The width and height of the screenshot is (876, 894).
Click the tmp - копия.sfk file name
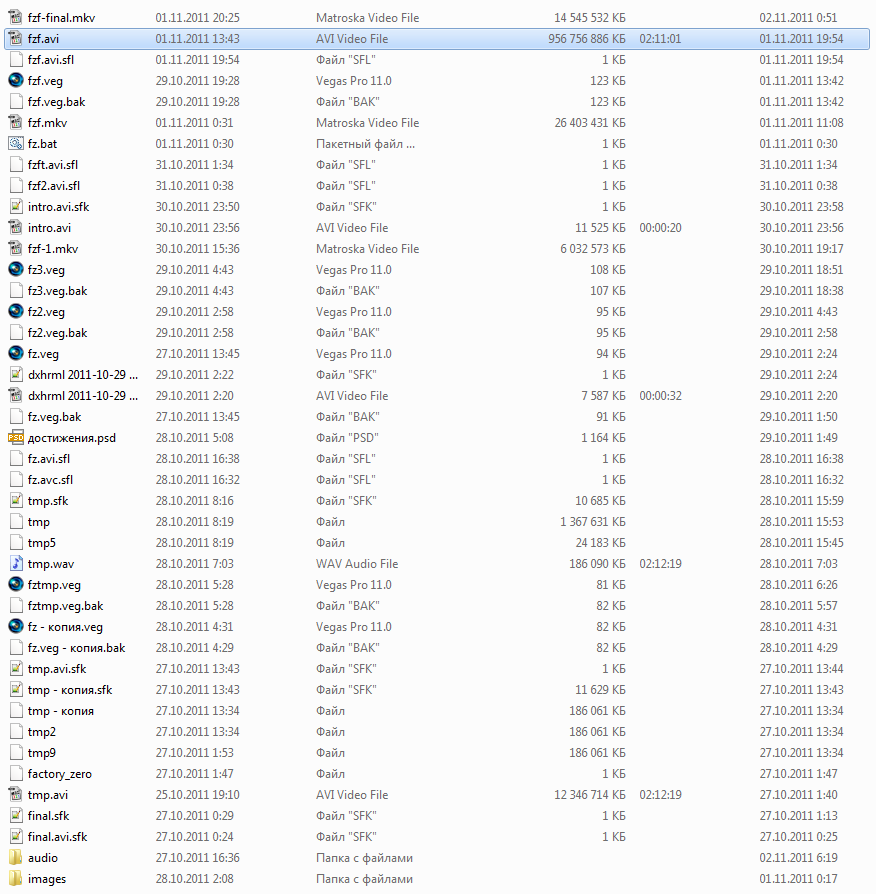click(70, 690)
